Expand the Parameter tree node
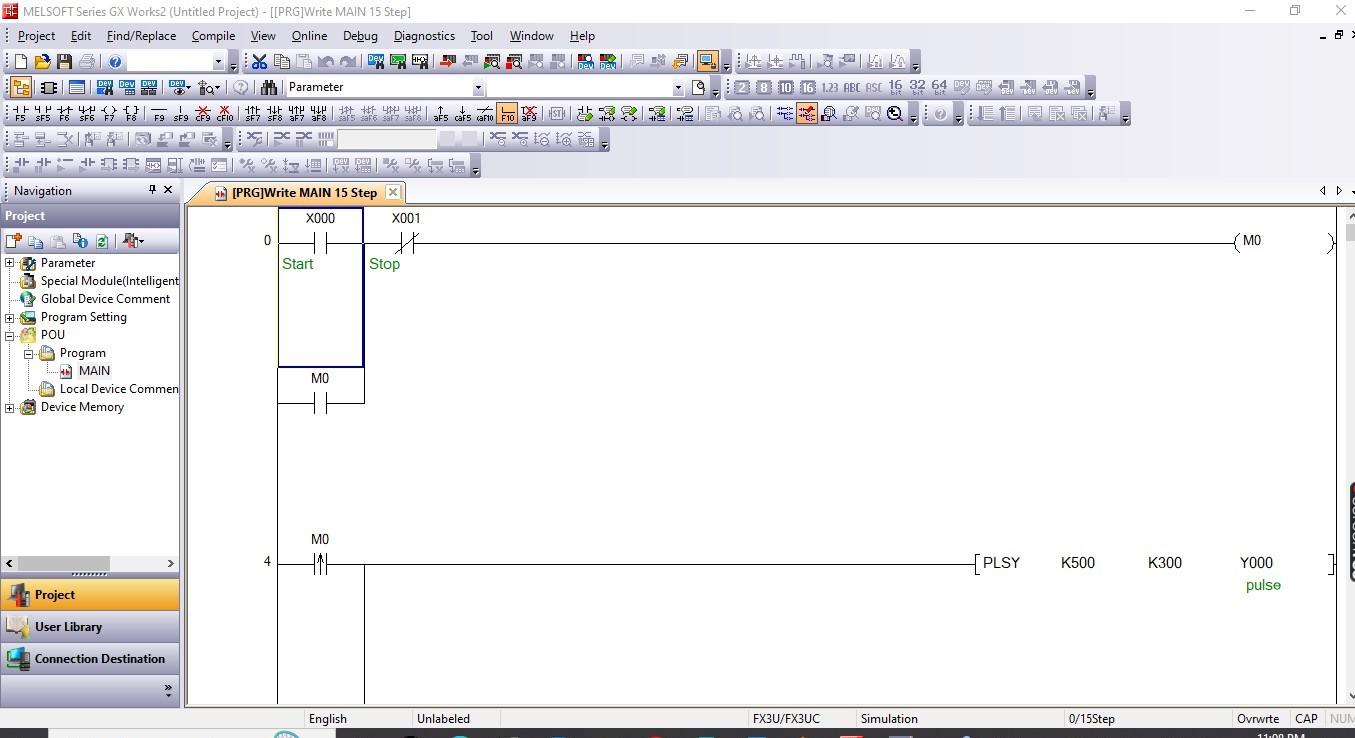1355x738 pixels. point(10,263)
